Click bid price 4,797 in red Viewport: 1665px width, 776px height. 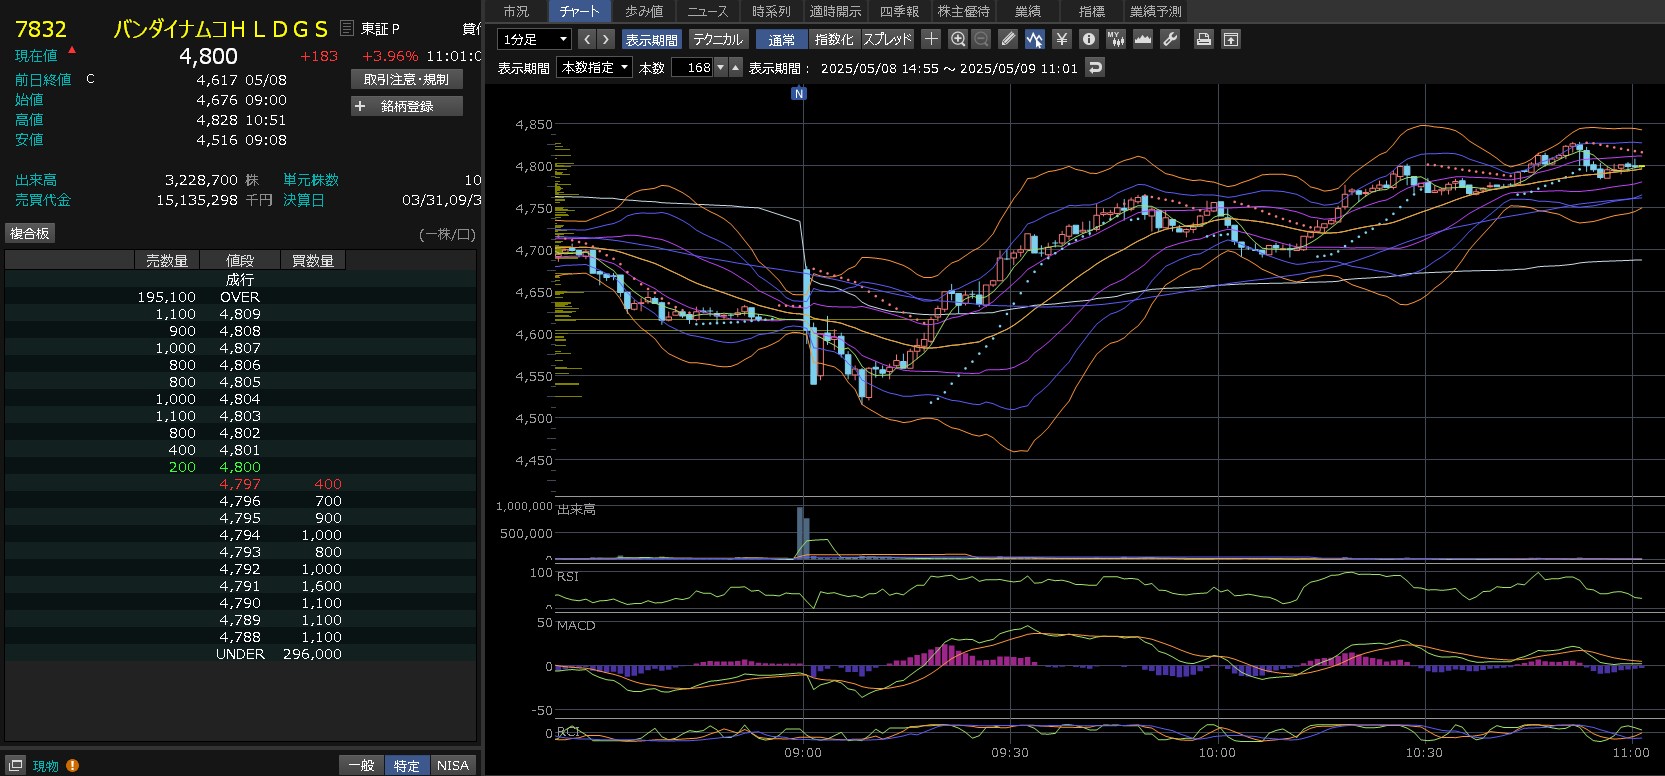(x=240, y=484)
